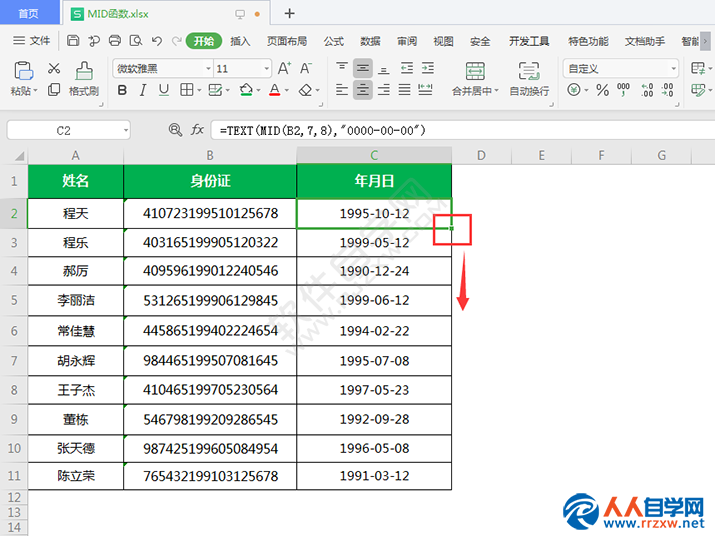Increase font size with A+ icon

coord(284,68)
